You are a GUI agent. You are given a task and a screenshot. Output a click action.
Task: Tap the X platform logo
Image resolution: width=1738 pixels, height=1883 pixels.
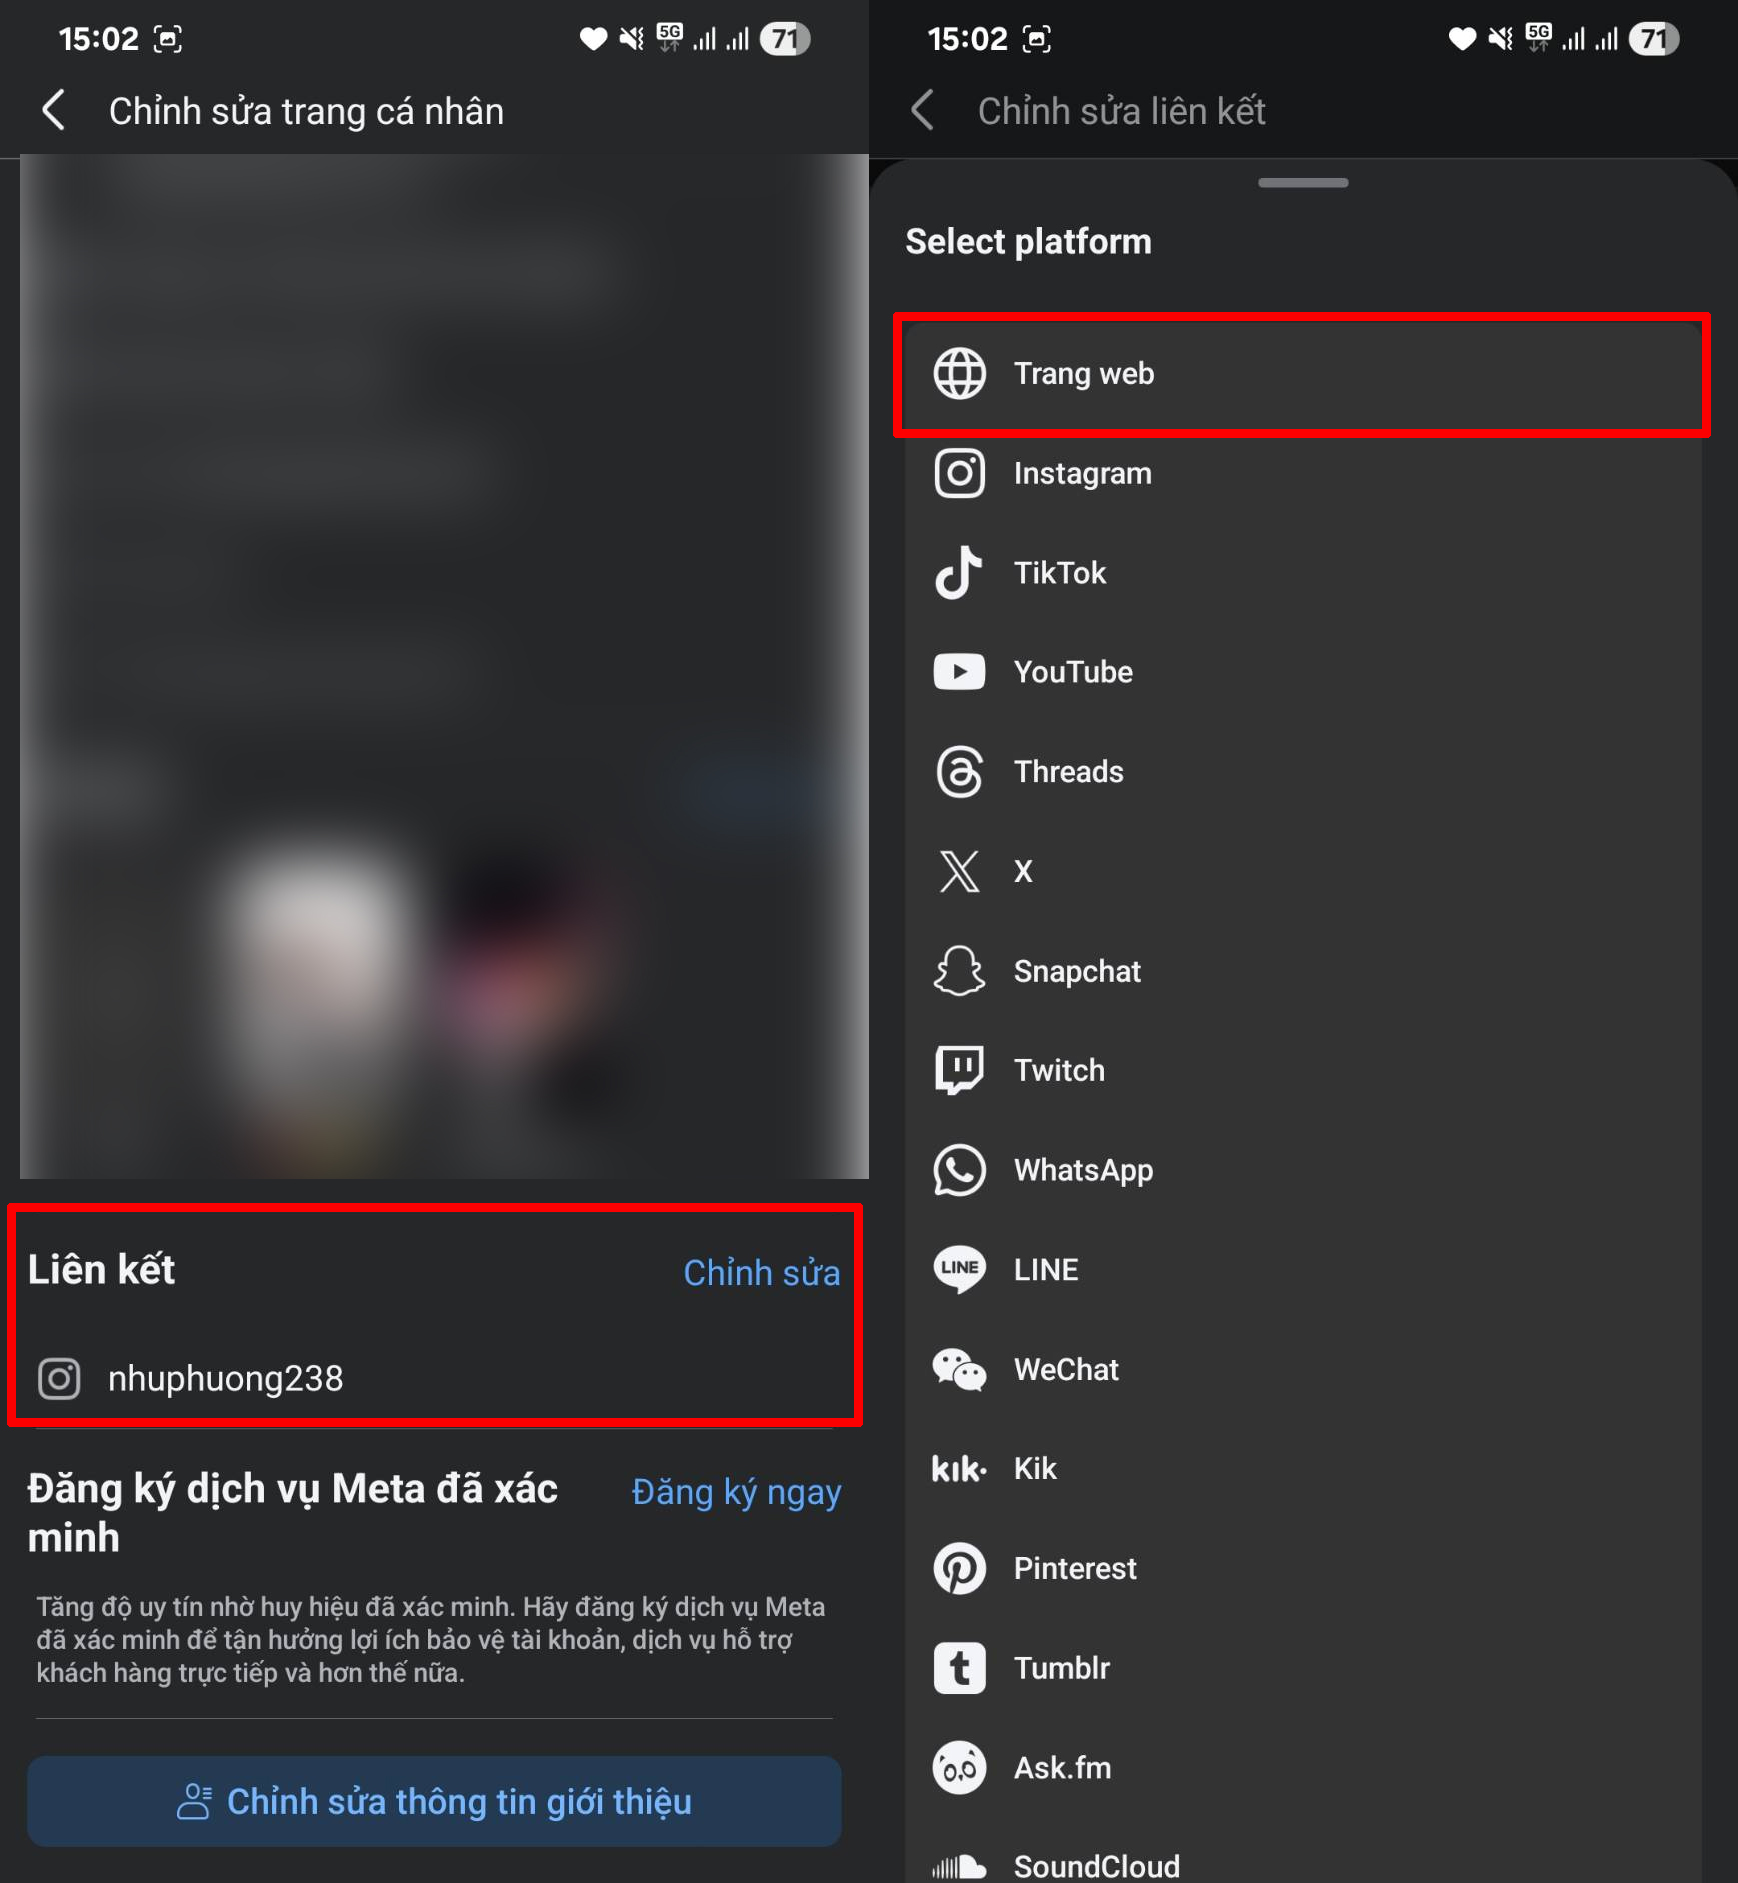coord(959,871)
